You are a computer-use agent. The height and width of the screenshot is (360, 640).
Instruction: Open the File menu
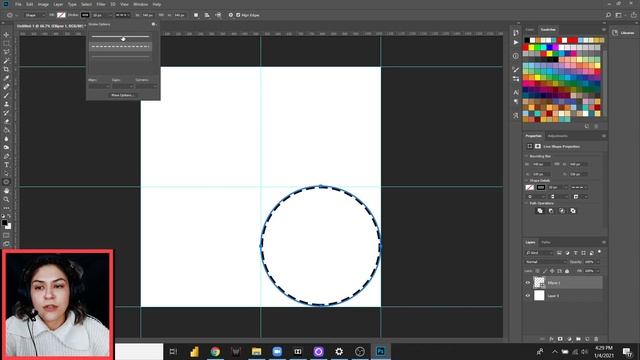18,4
